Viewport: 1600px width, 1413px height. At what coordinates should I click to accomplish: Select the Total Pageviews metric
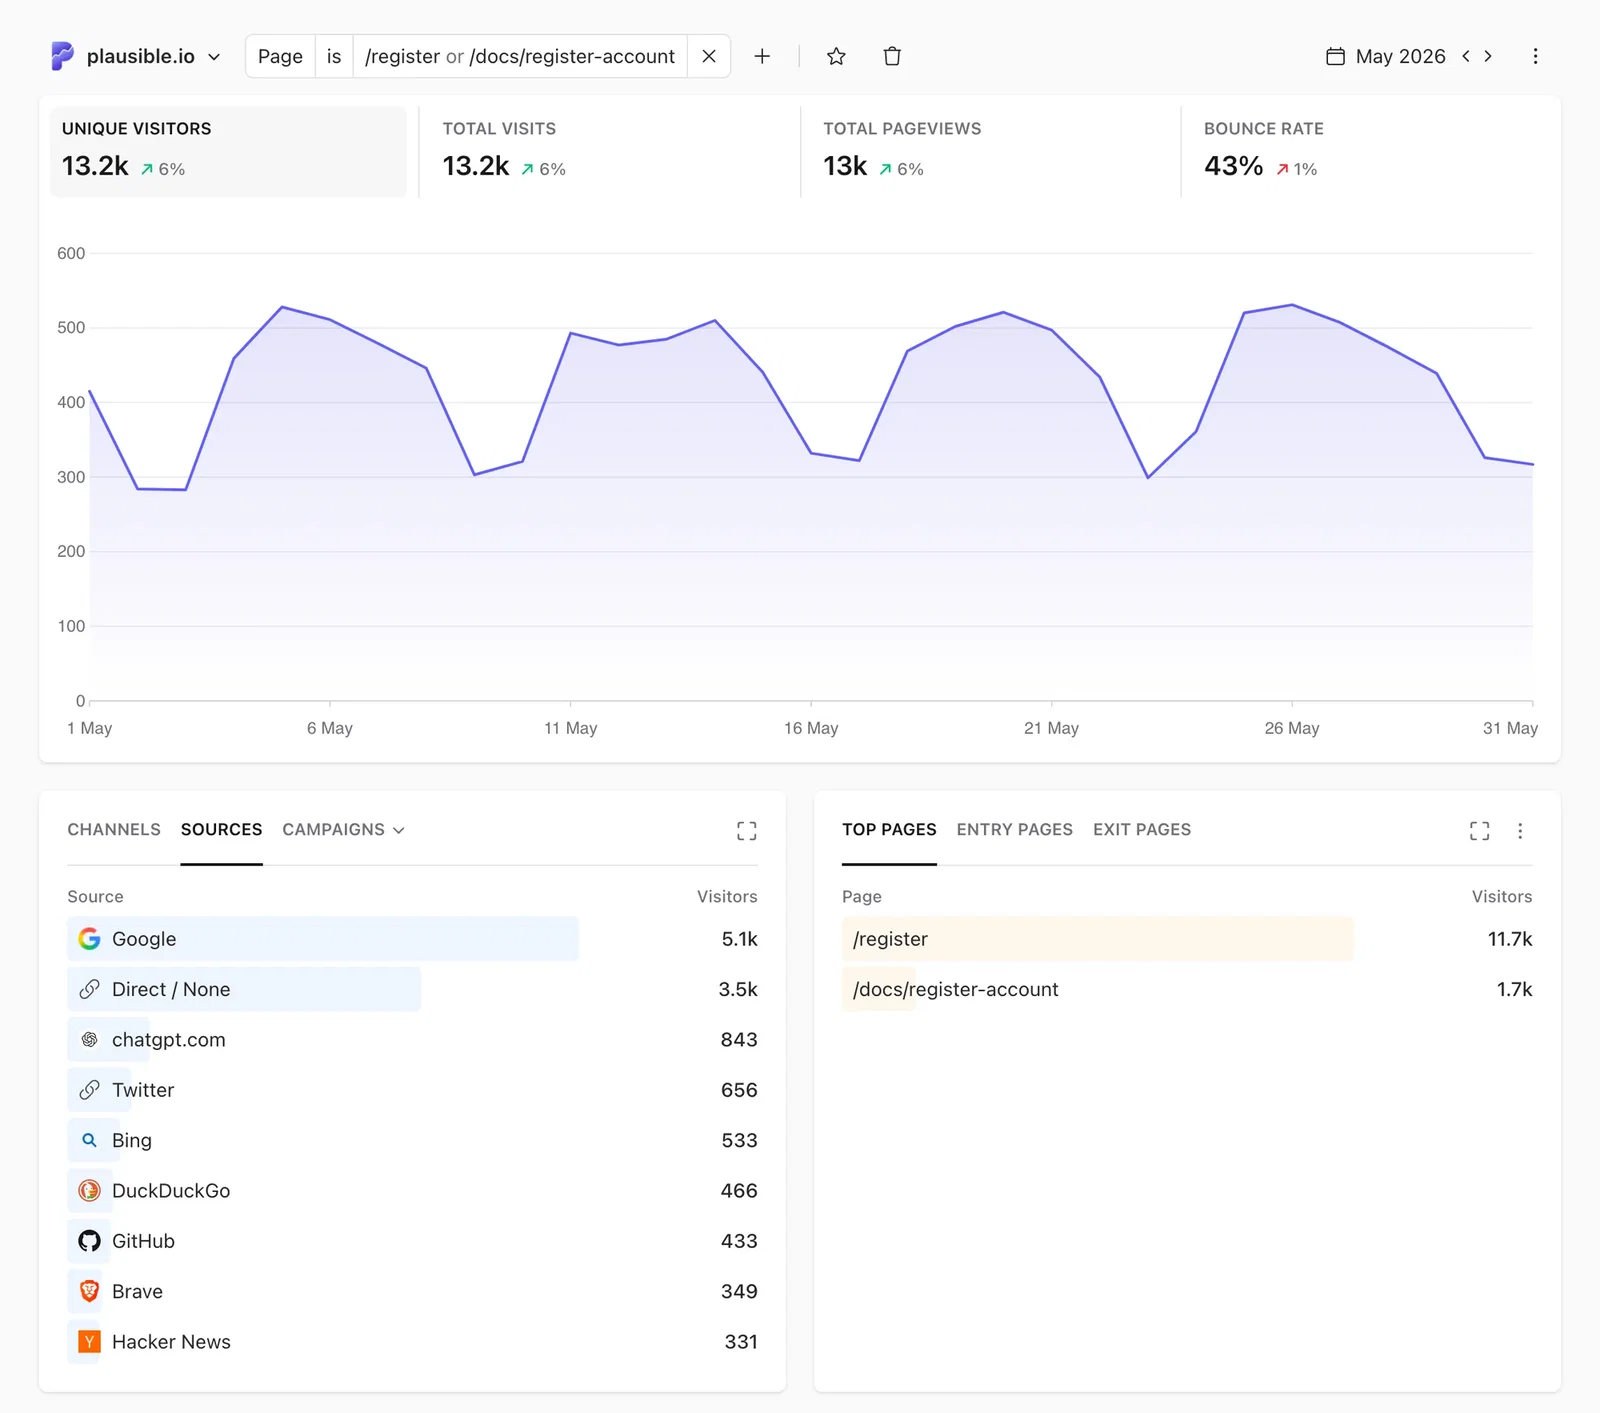coord(990,151)
